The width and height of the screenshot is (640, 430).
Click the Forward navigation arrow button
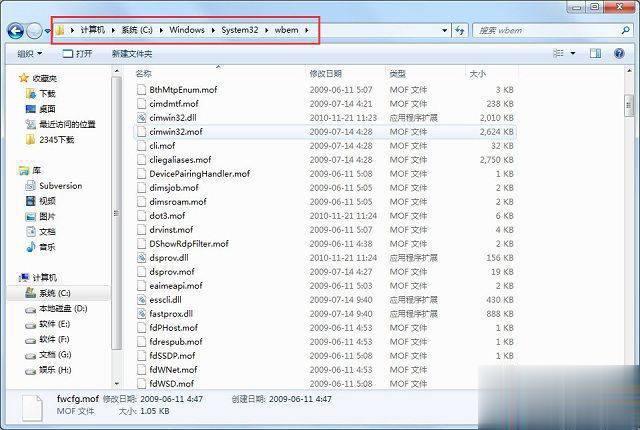point(34,31)
